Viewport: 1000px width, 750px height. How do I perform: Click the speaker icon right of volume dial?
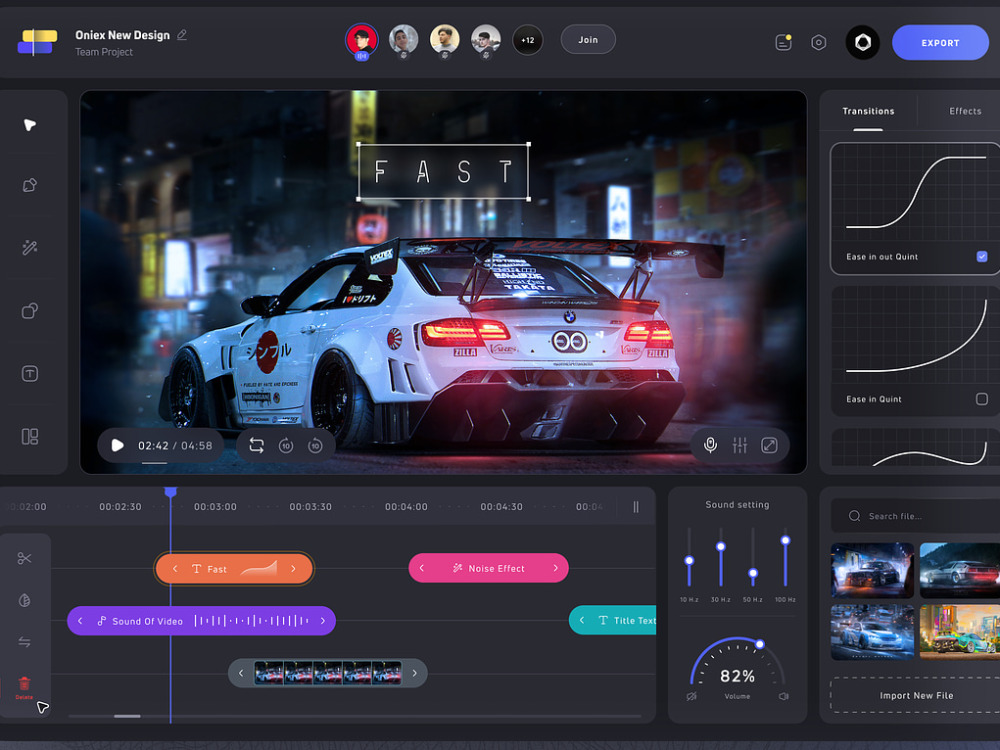tap(783, 696)
